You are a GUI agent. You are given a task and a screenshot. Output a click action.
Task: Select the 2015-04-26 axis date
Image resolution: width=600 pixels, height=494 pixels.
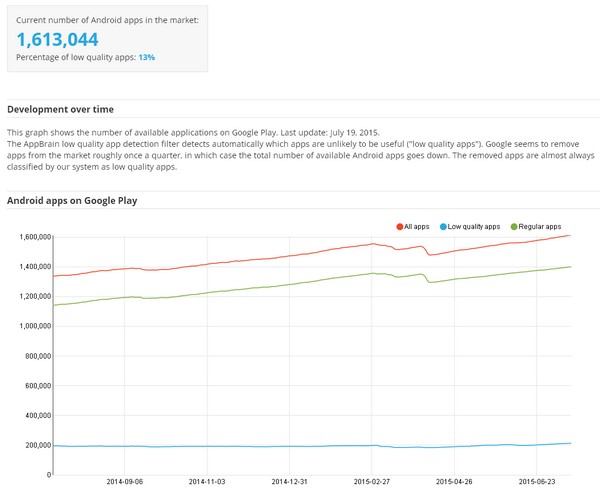(x=454, y=480)
